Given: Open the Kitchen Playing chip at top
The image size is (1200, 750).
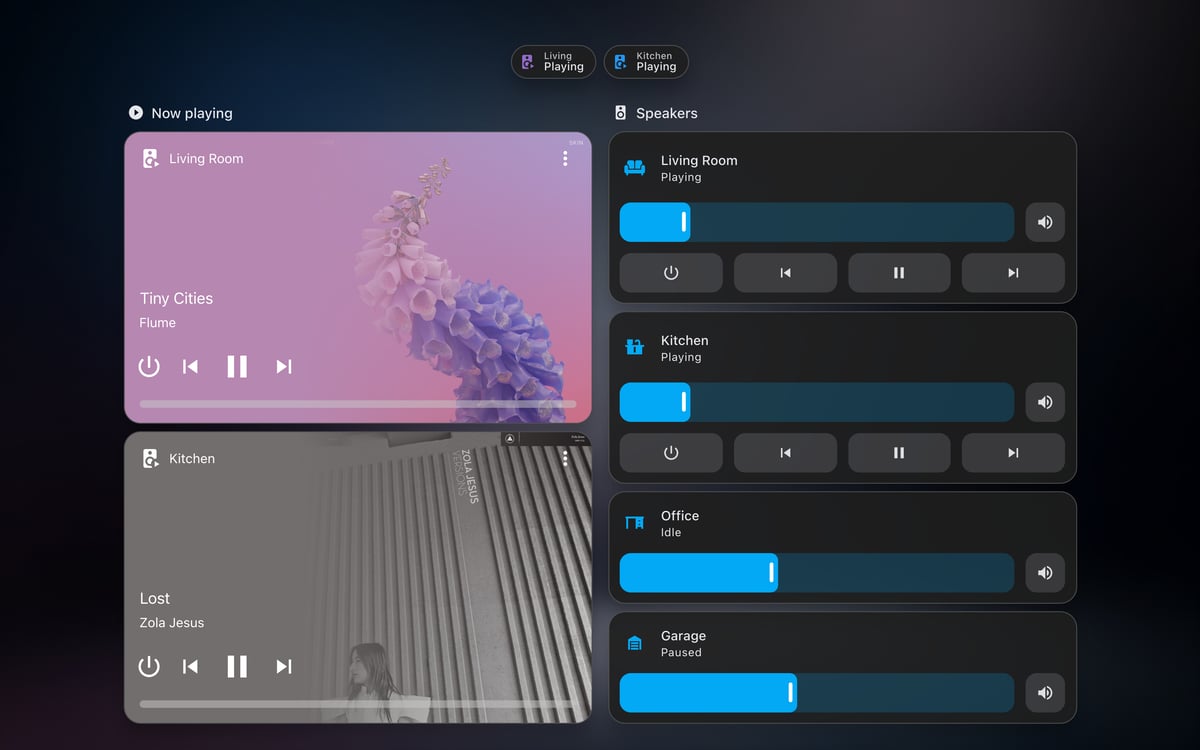Looking at the screenshot, I should (x=646, y=62).
